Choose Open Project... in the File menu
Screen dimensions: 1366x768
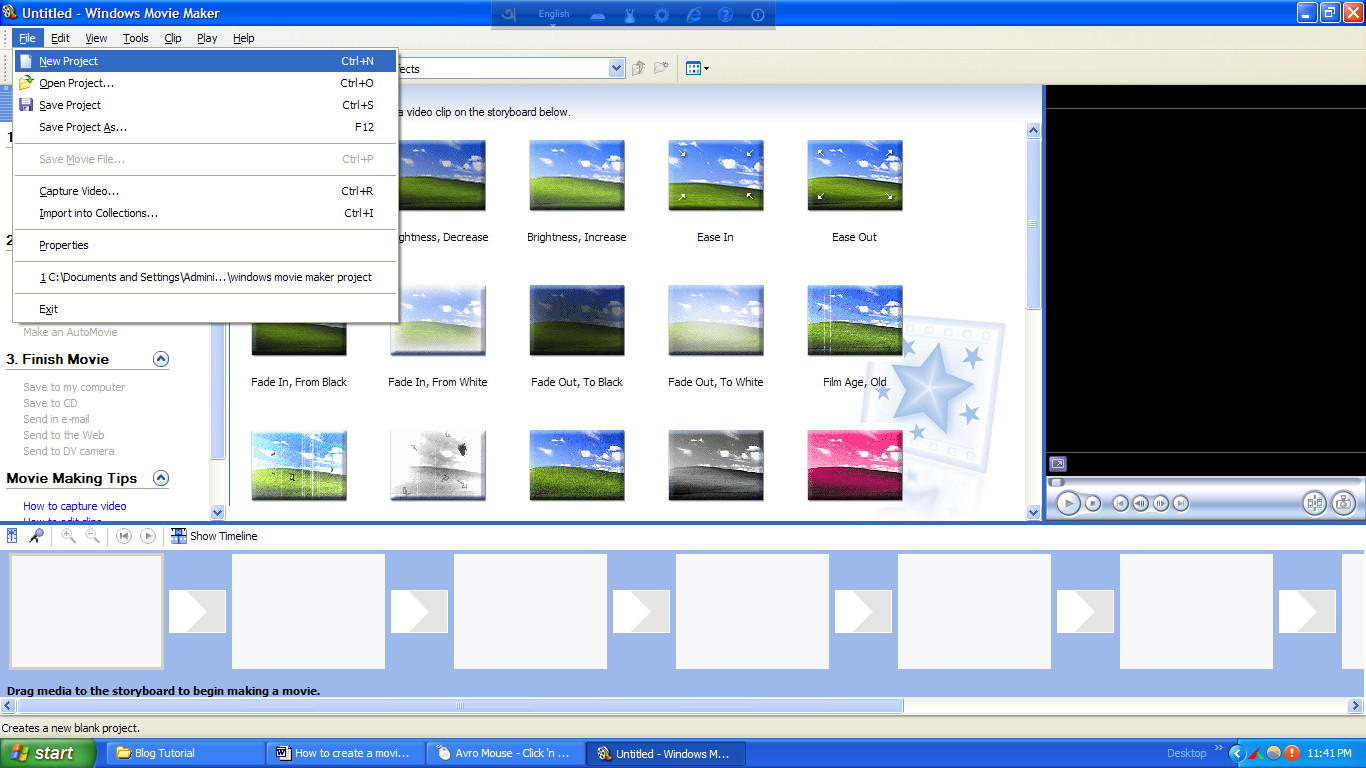pos(206,83)
